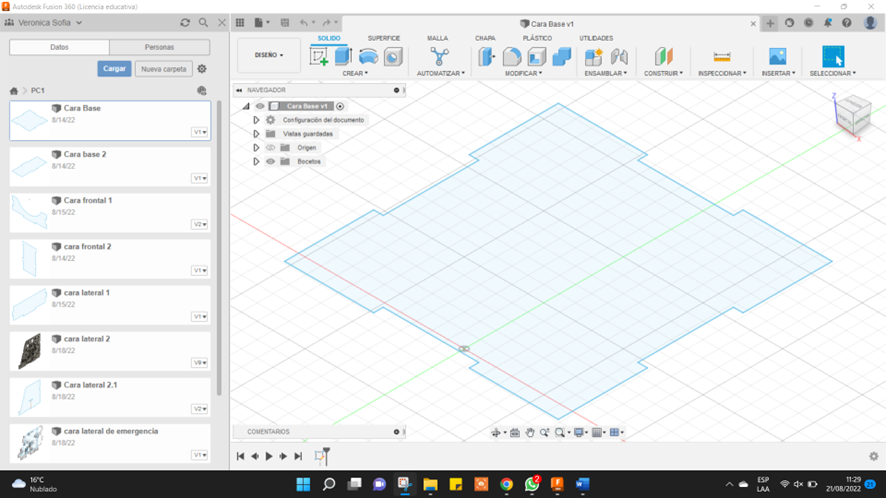Select the Insert image icon
The image size is (886, 498).
[x=778, y=57]
